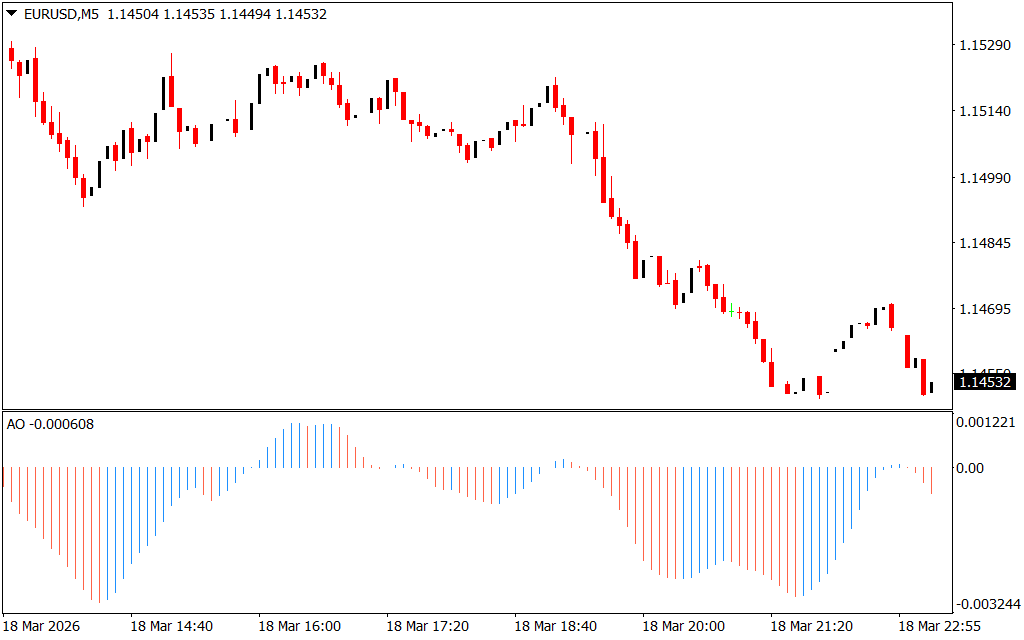Click the 1.15140 level on price scale
The image size is (1024, 640).
point(984,112)
